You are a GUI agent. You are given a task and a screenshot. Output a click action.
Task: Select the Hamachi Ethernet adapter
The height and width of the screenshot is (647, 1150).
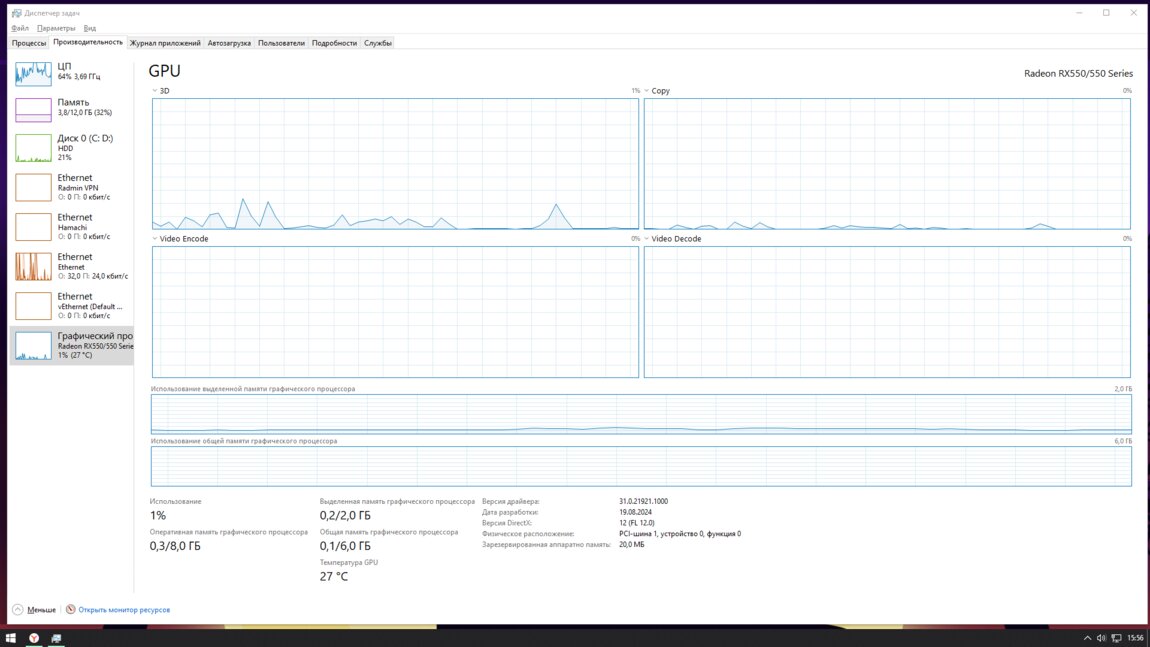[x=70, y=226]
